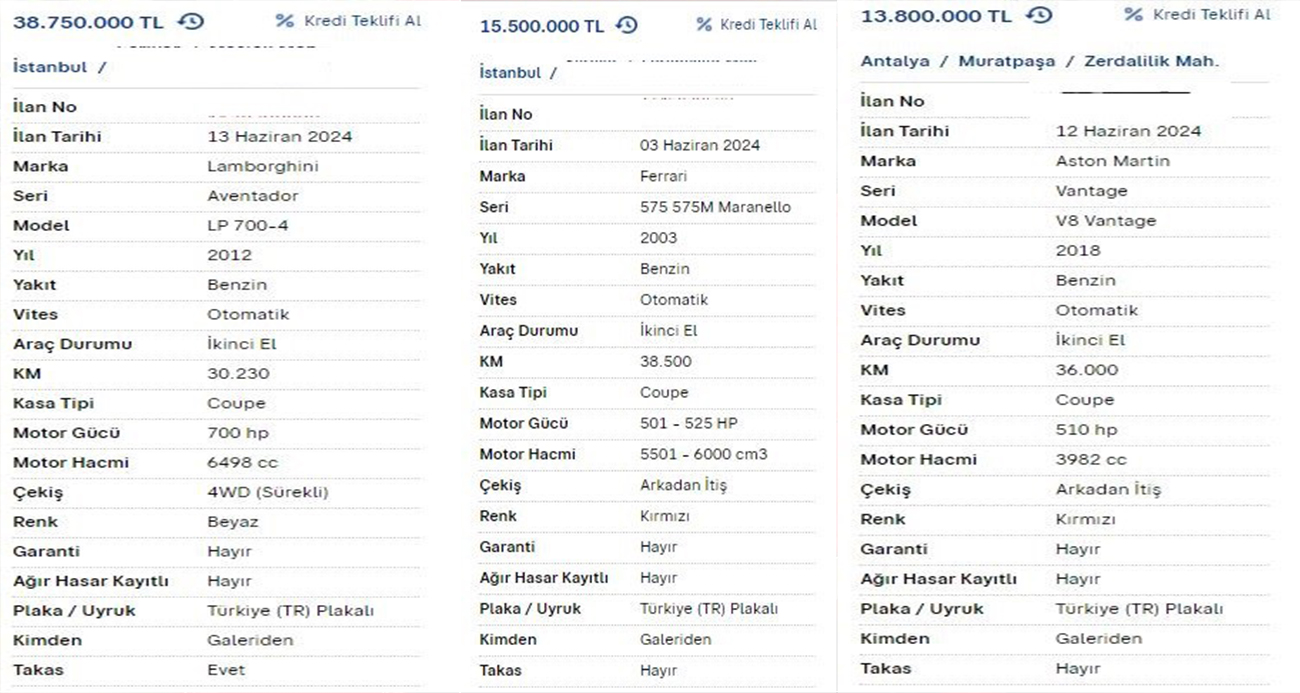Click the percent icon on the Lamborghini listing
1300x693 pixels.
(x=285, y=20)
